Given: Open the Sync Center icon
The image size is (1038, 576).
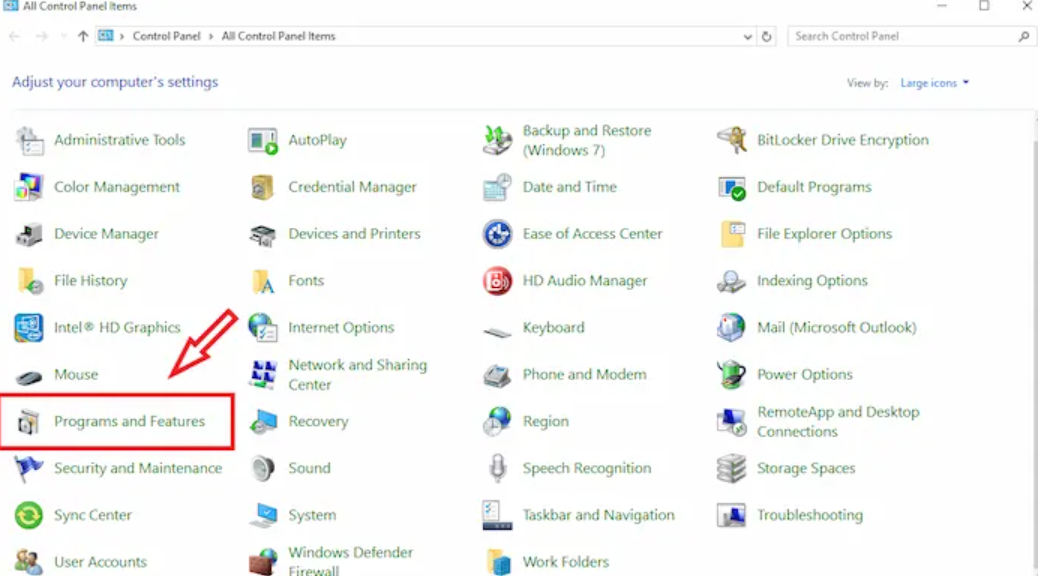Looking at the screenshot, I should click(x=29, y=516).
